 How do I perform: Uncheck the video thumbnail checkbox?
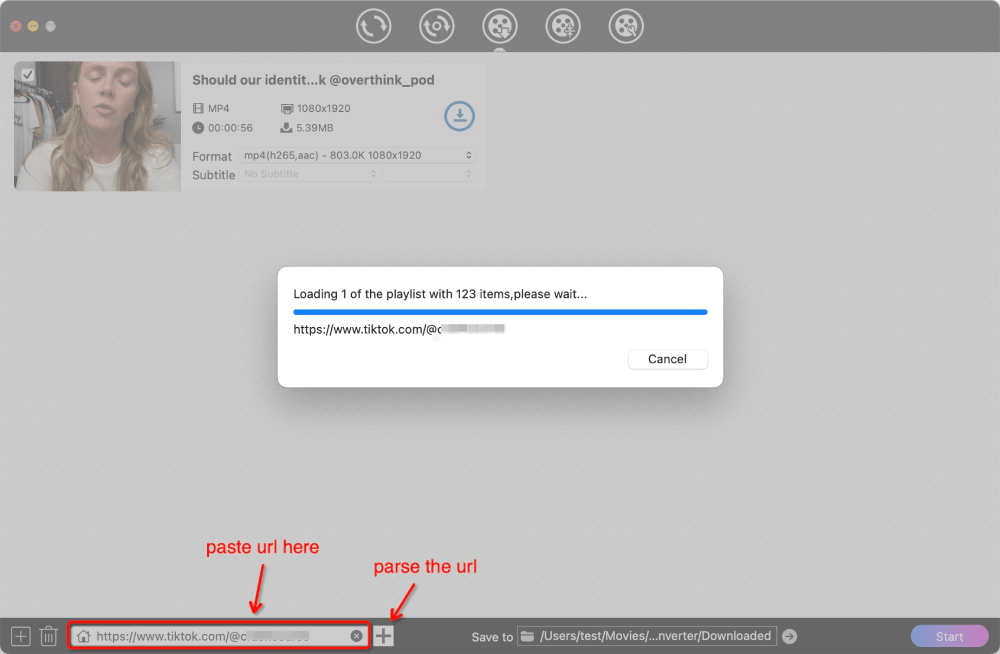(x=27, y=75)
